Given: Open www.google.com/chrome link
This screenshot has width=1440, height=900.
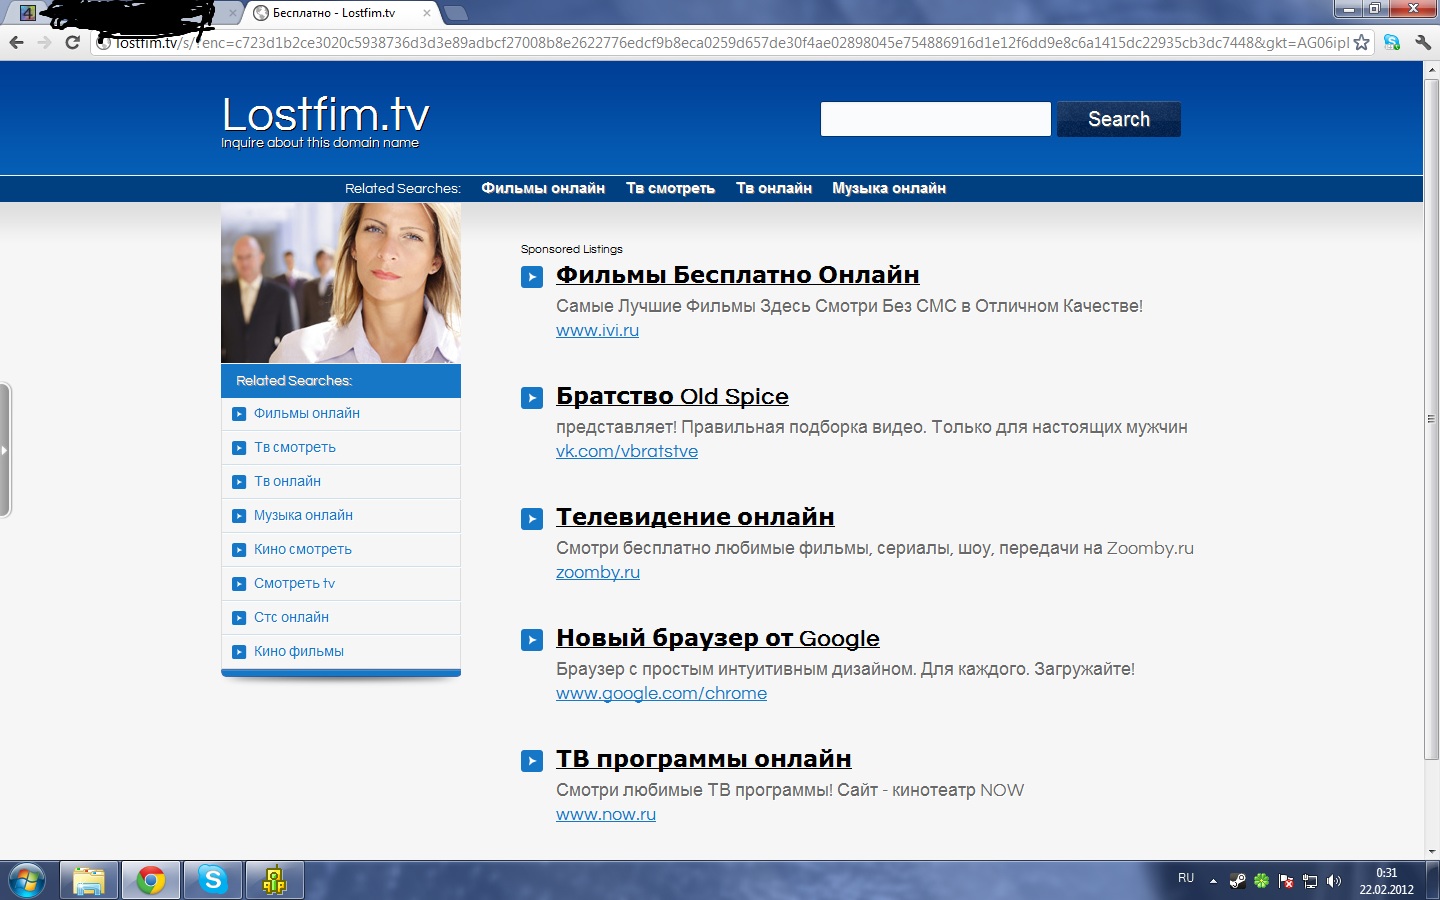Looking at the screenshot, I should 661,693.
